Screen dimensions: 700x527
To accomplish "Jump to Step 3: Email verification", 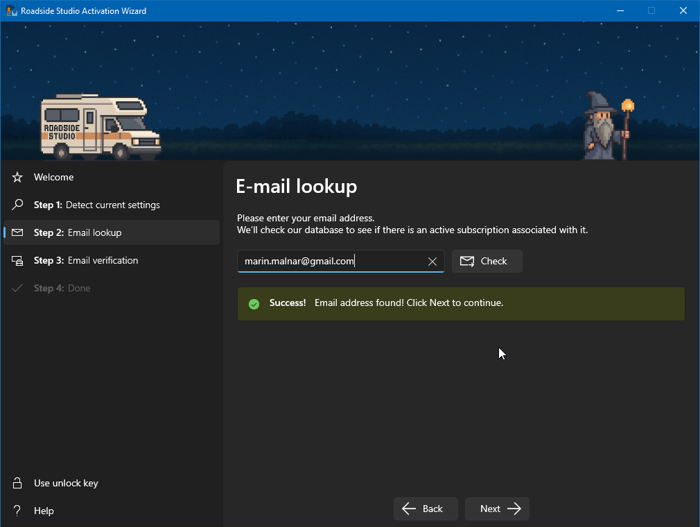I will (x=86, y=261).
